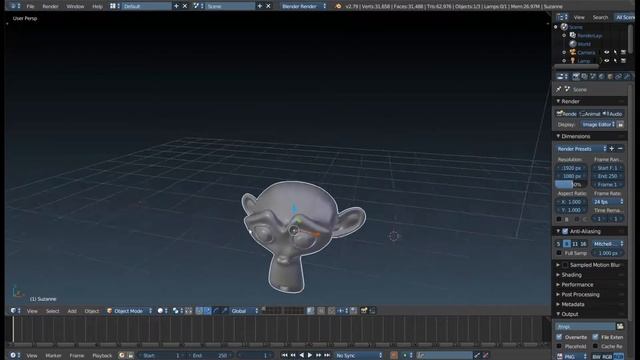
Task: Enable the Sampled Motion Blur checkbox
Action: [x=565, y=265]
